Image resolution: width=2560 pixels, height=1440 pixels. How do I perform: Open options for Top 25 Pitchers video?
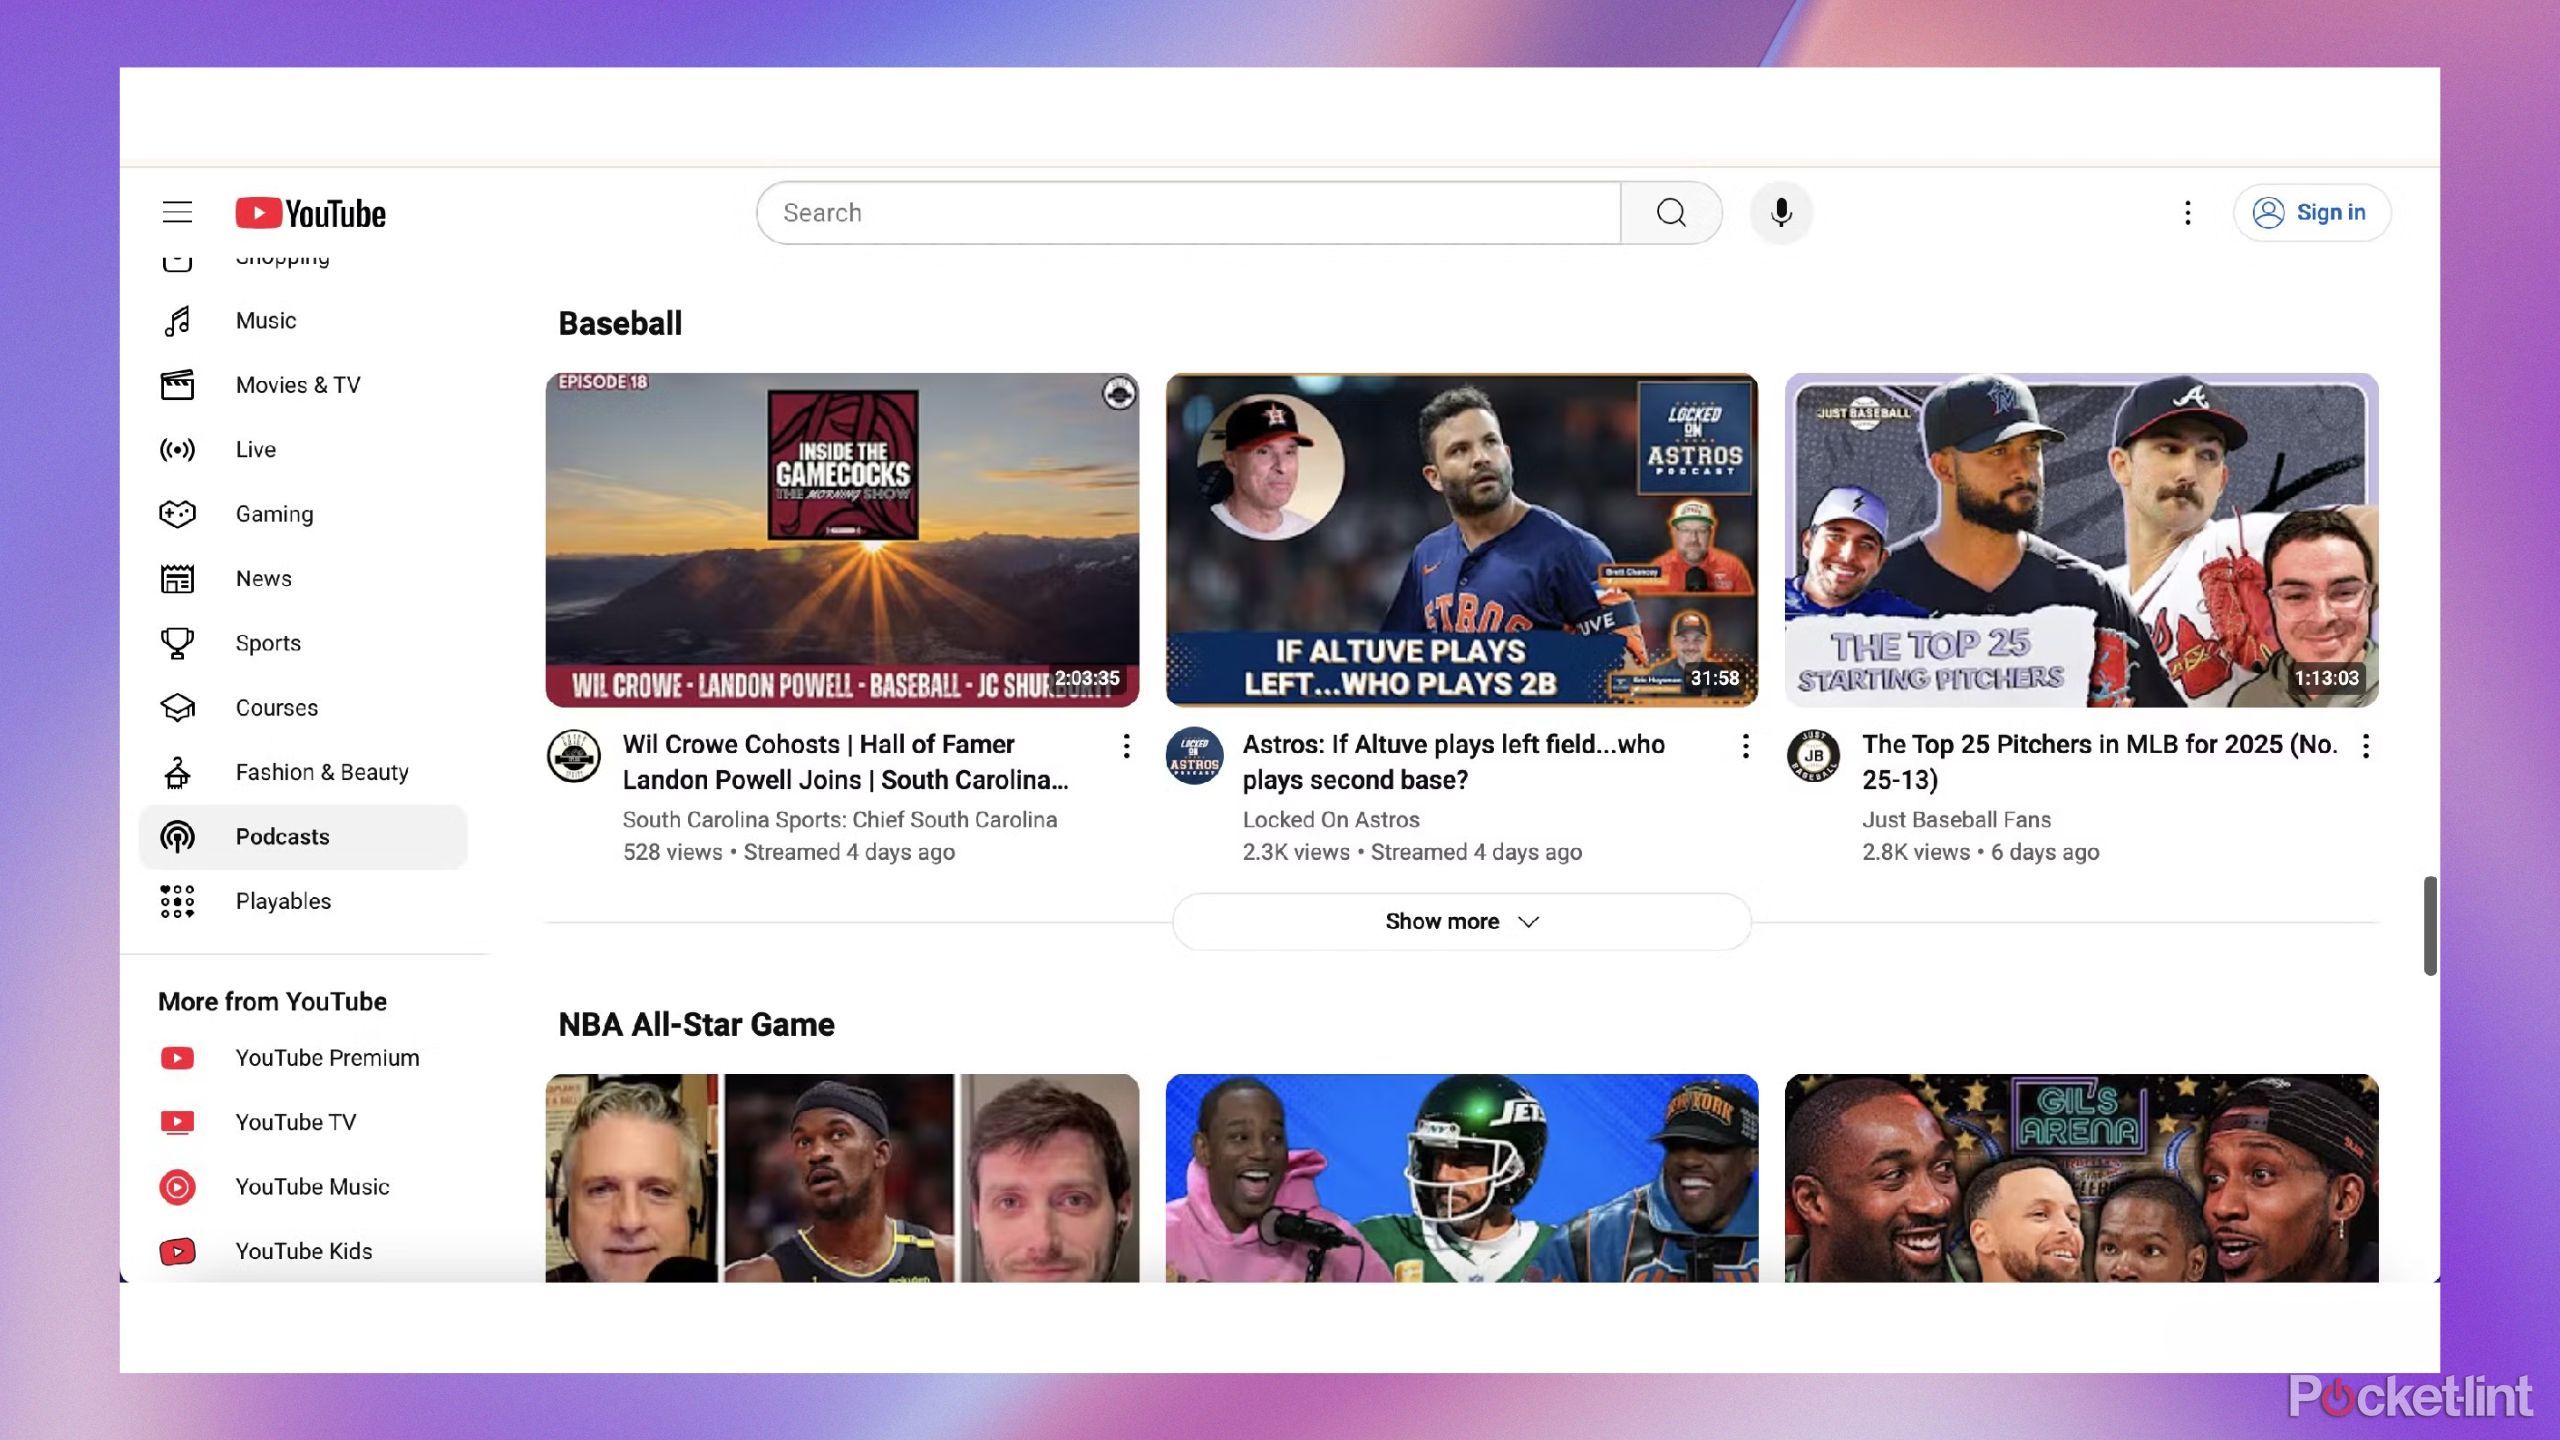click(x=2365, y=746)
